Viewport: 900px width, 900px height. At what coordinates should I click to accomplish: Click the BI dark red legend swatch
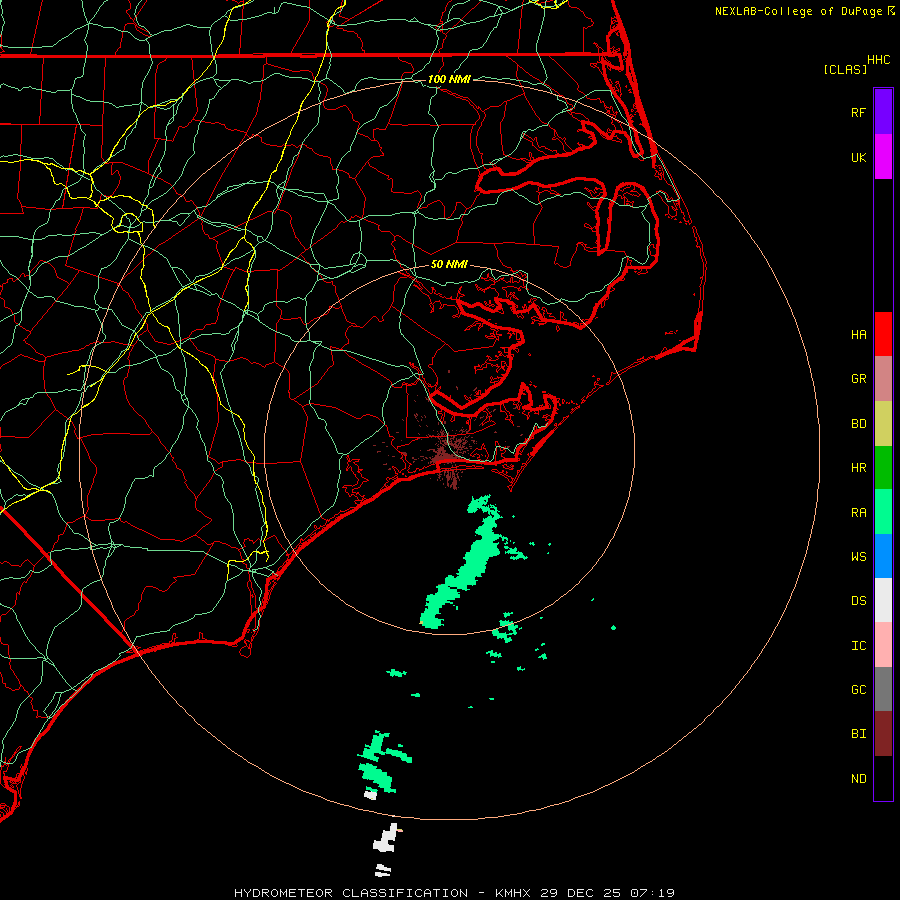coord(883,734)
